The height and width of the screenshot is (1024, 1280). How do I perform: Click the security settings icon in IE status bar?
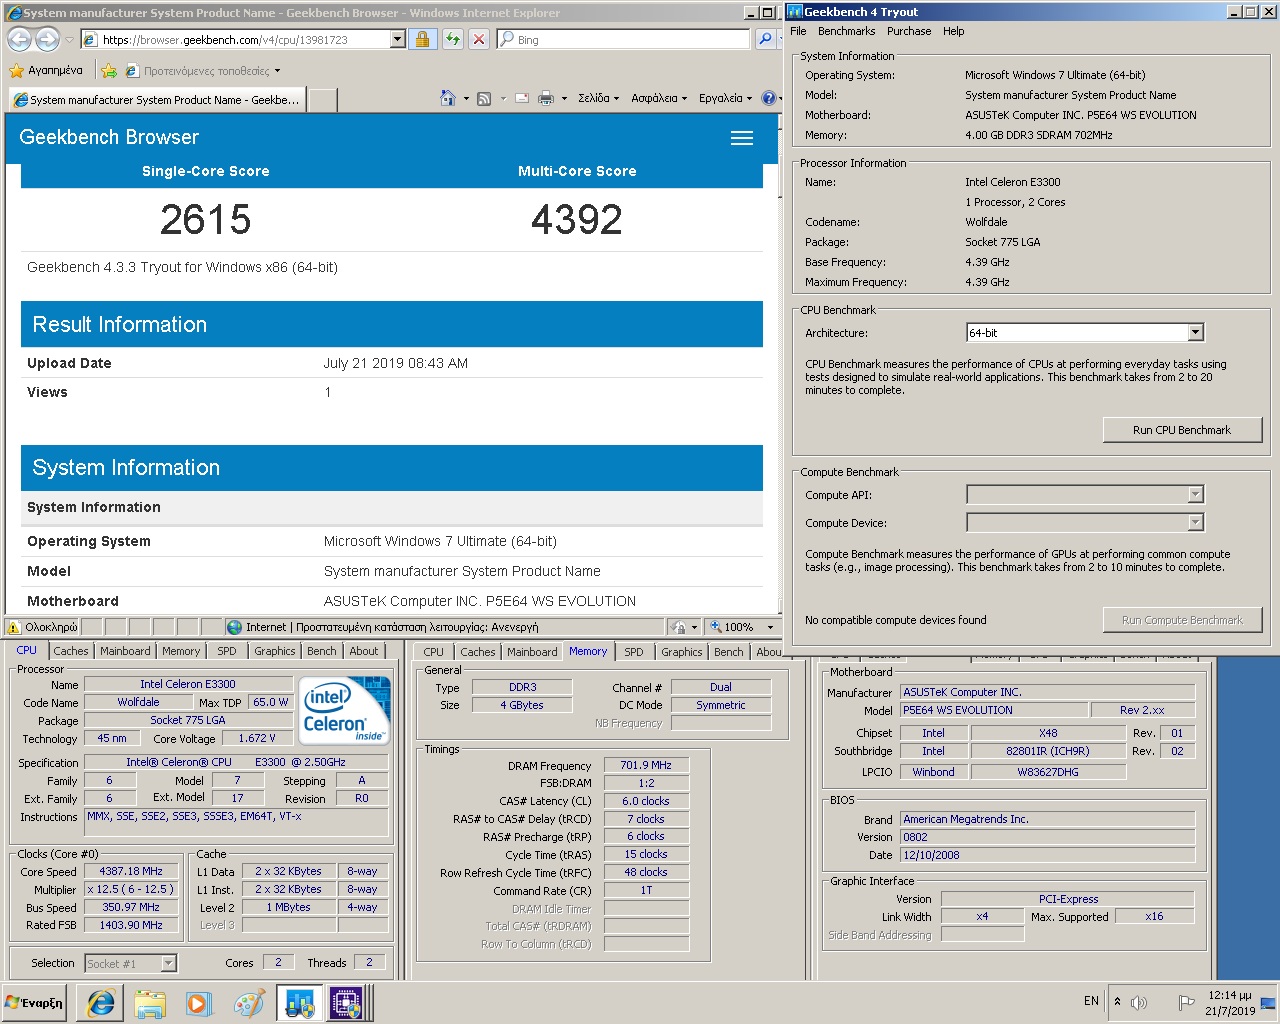point(680,627)
